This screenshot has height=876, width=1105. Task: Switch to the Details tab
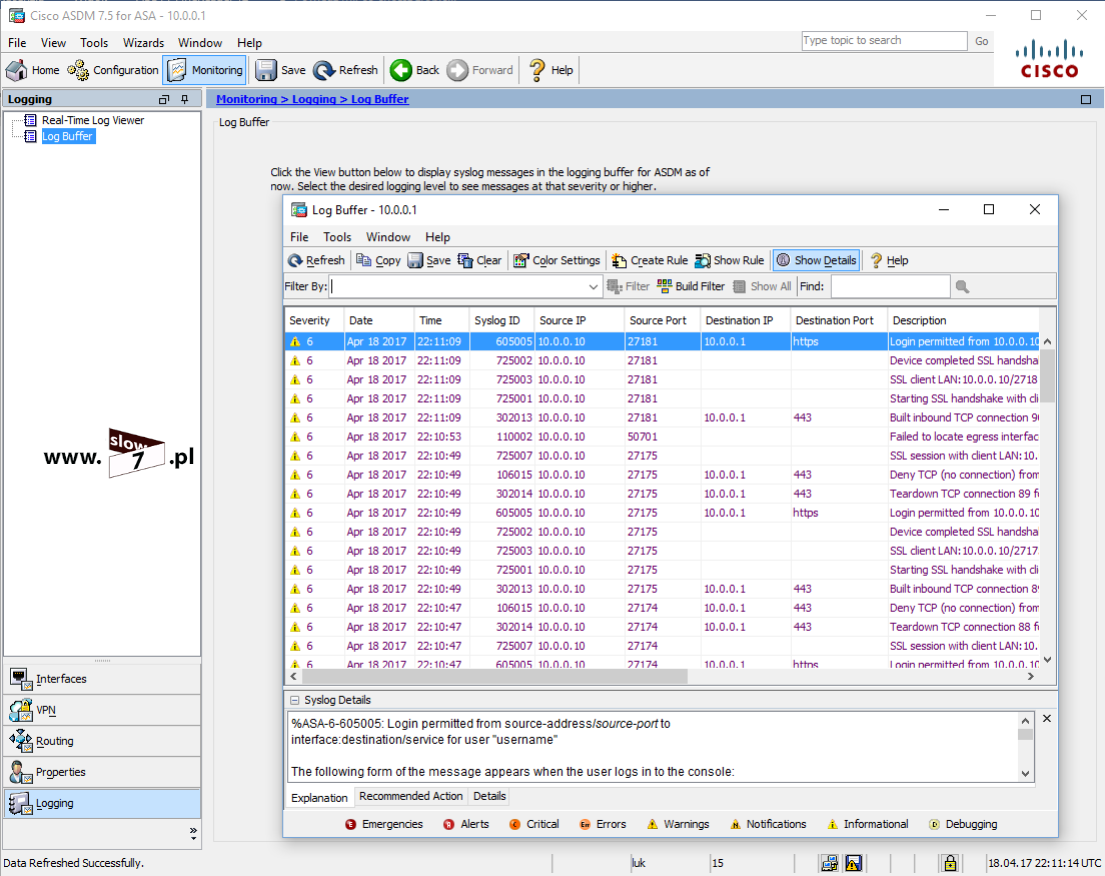click(489, 796)
